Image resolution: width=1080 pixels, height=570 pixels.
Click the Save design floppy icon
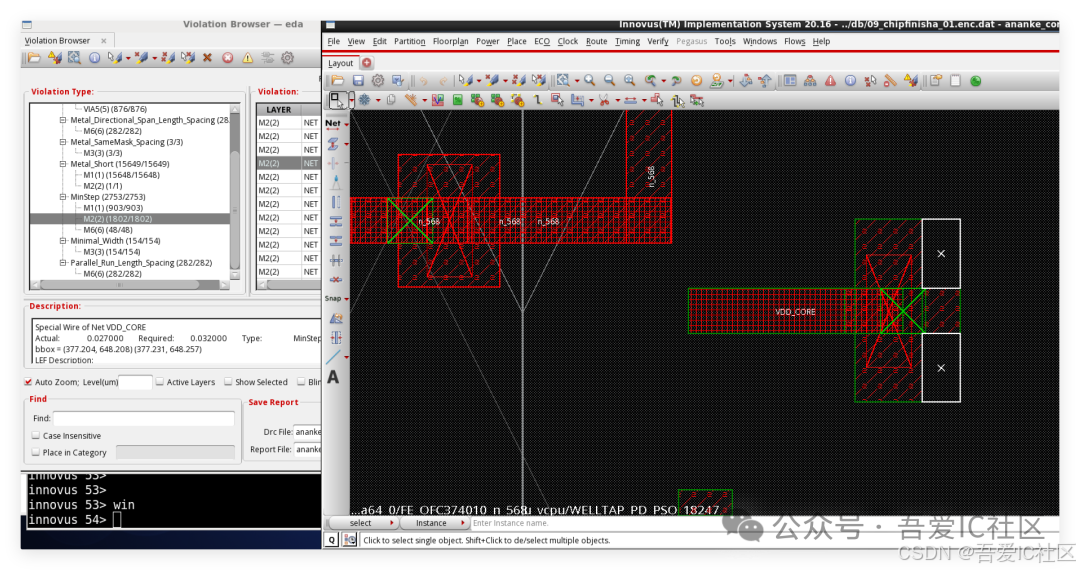tap(358, 81)
